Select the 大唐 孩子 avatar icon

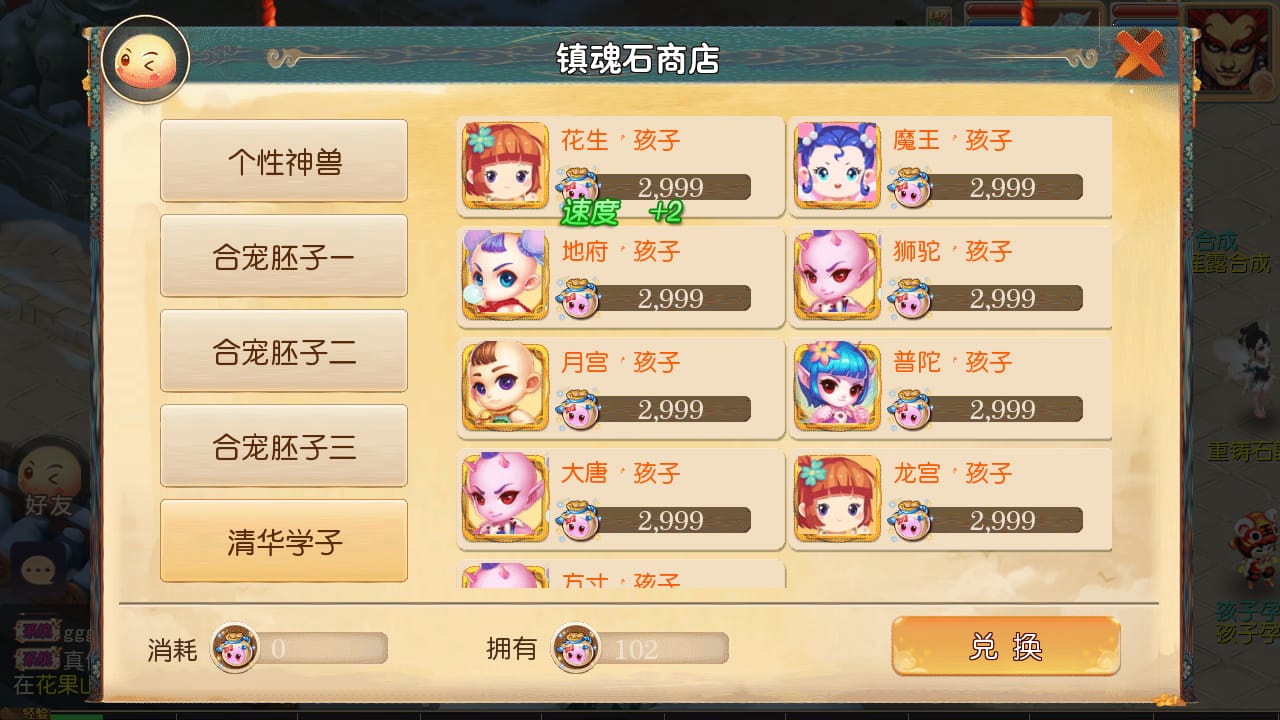506,498
